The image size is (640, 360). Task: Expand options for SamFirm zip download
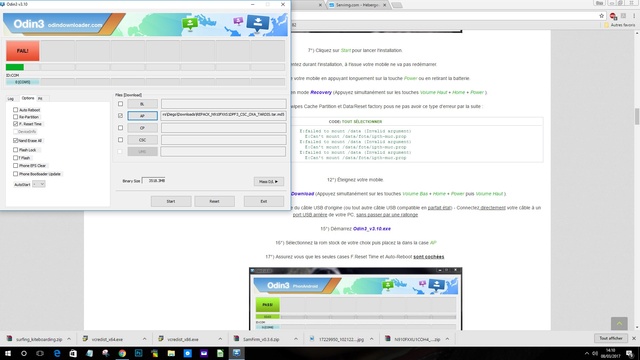296,339
